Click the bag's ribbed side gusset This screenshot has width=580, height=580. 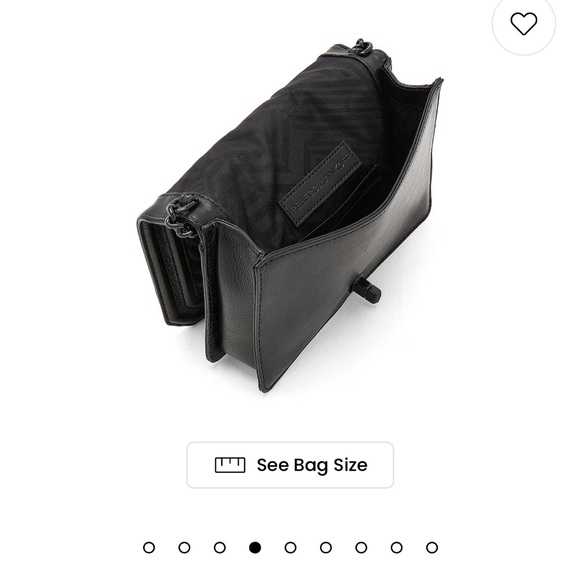(170, 270)
